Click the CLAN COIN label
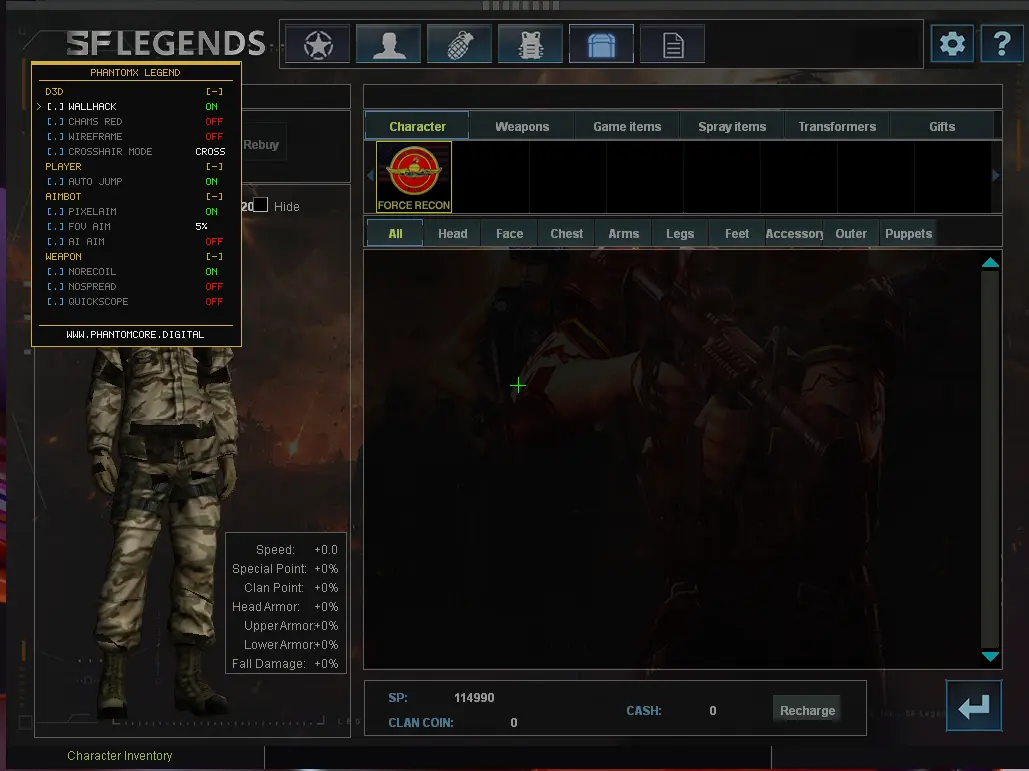1029x771 pixels. point(421,722)
